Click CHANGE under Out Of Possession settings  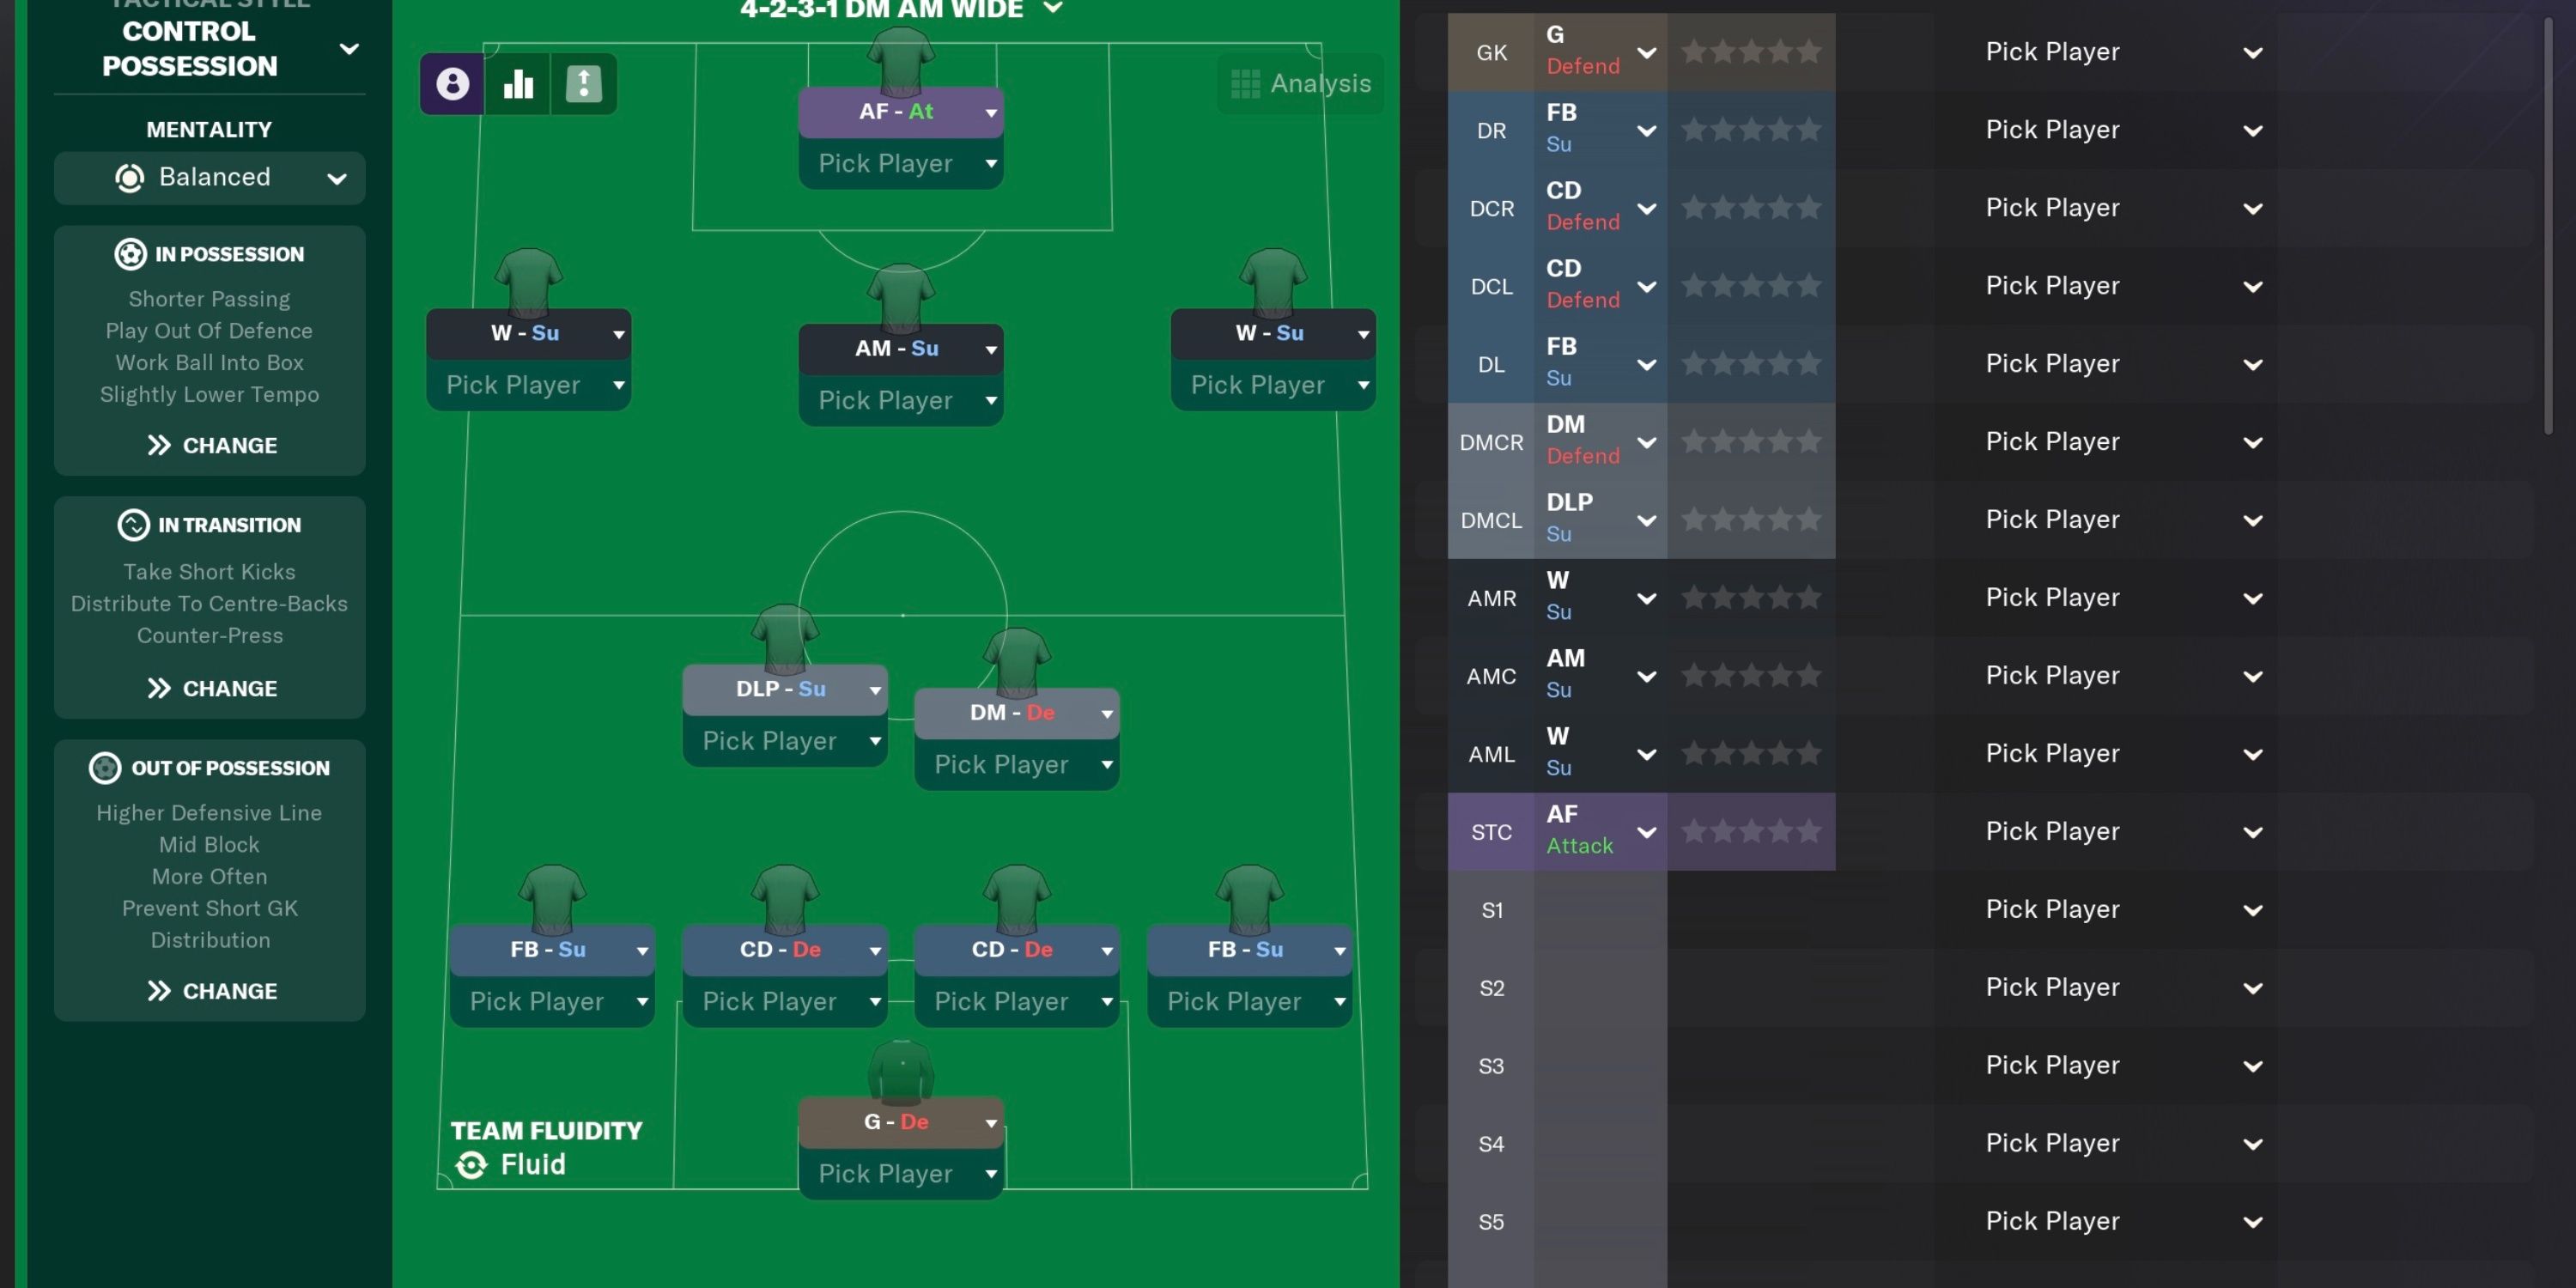pyautogui.click(x=209, y=991)
